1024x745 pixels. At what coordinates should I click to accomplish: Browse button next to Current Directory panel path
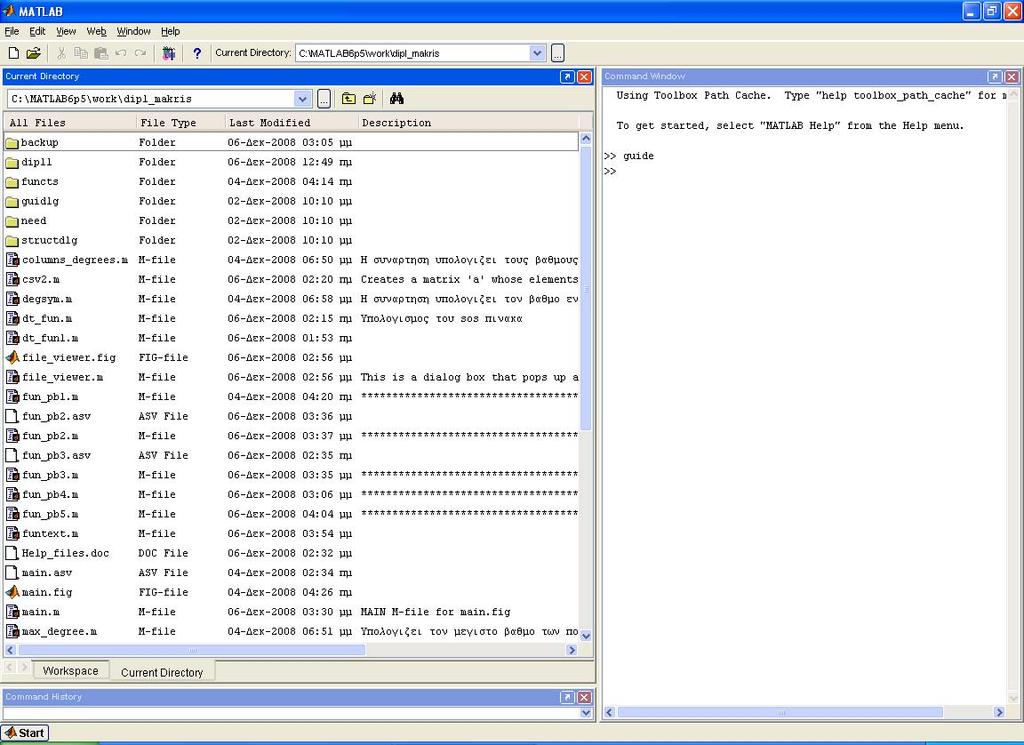[324, 99]
